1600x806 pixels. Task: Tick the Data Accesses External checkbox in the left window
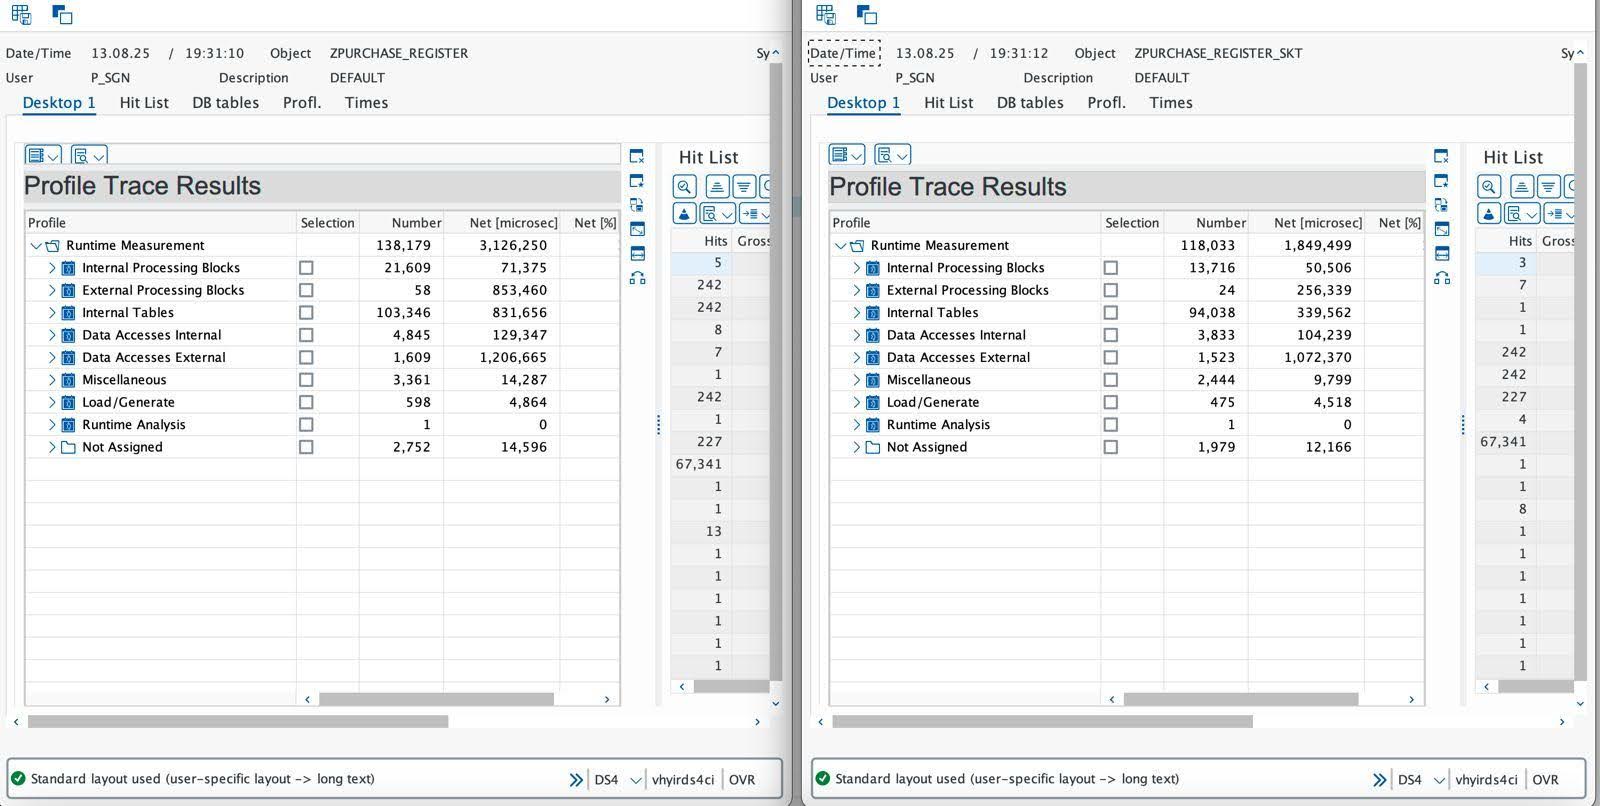pos(306,357)
